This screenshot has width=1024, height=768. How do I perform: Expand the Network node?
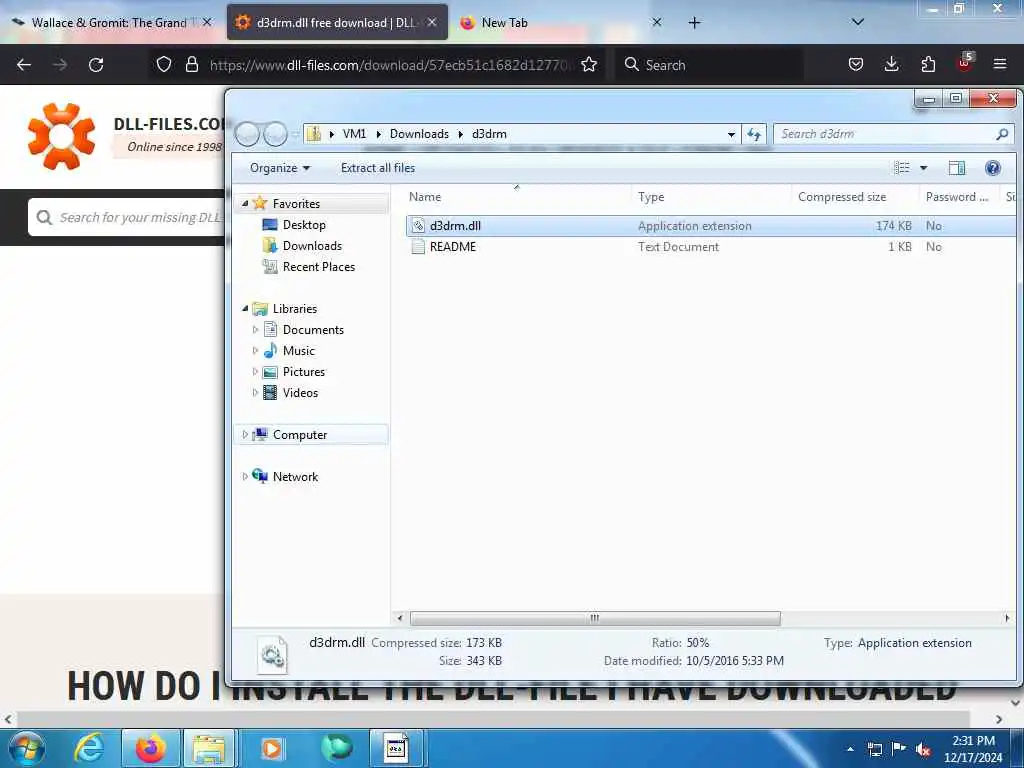245,476
